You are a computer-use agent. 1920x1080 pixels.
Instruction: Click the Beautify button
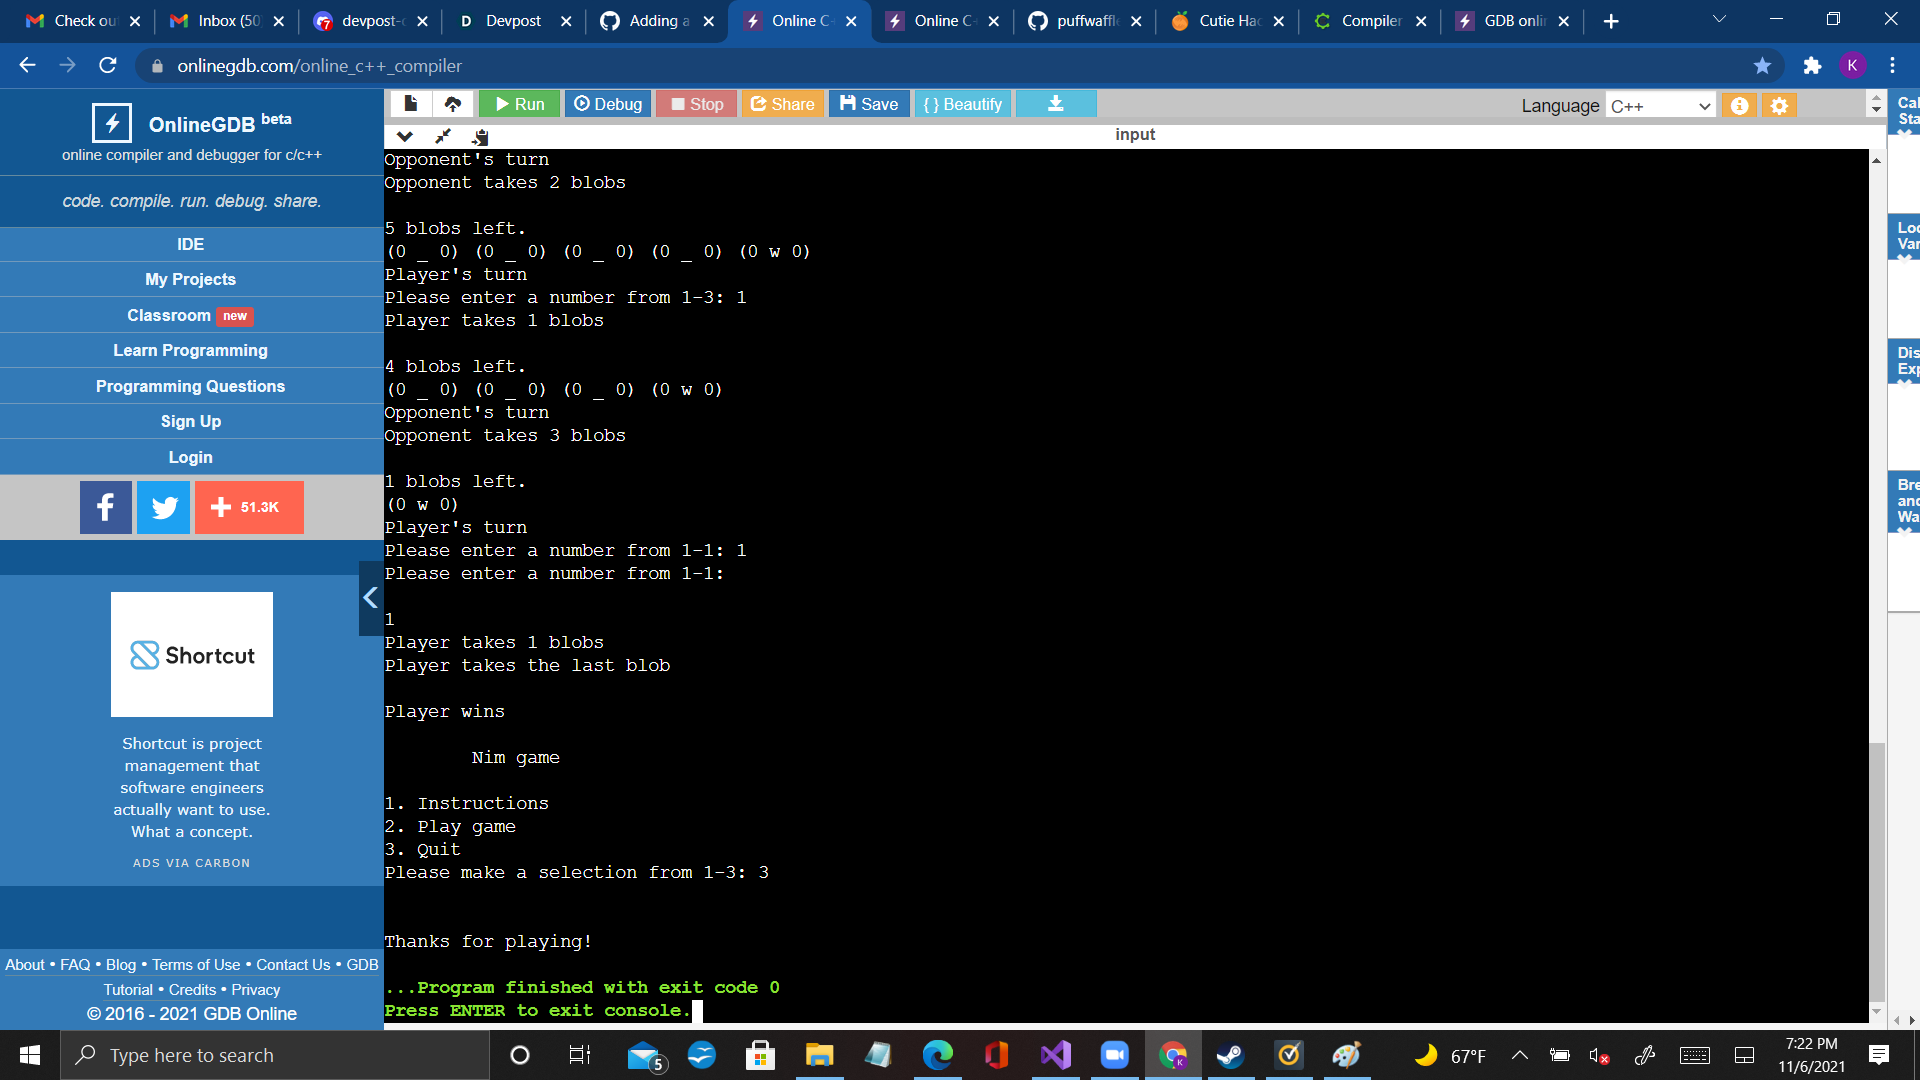pyautogui.click(x=962, y=104)
